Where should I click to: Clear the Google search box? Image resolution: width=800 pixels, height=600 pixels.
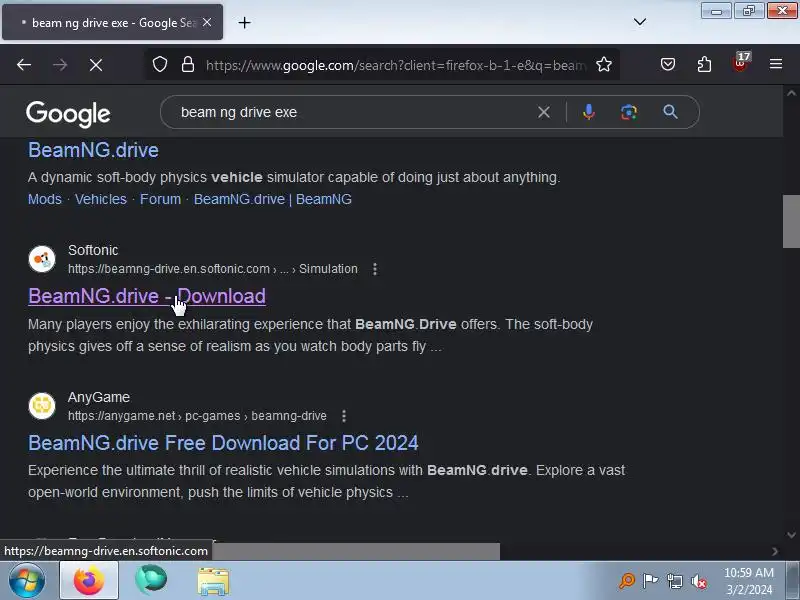pyautogui.click(x=544, y=112)
